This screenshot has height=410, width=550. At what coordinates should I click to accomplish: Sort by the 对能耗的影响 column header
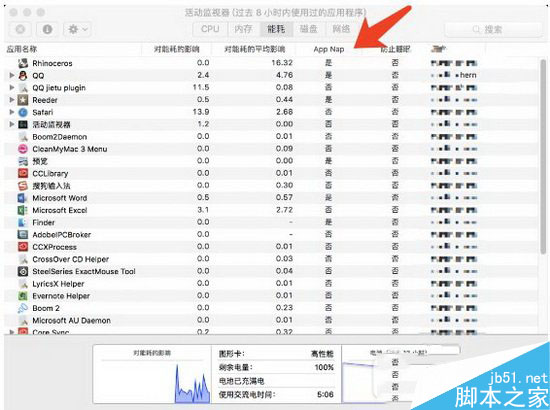pos(177,49)
